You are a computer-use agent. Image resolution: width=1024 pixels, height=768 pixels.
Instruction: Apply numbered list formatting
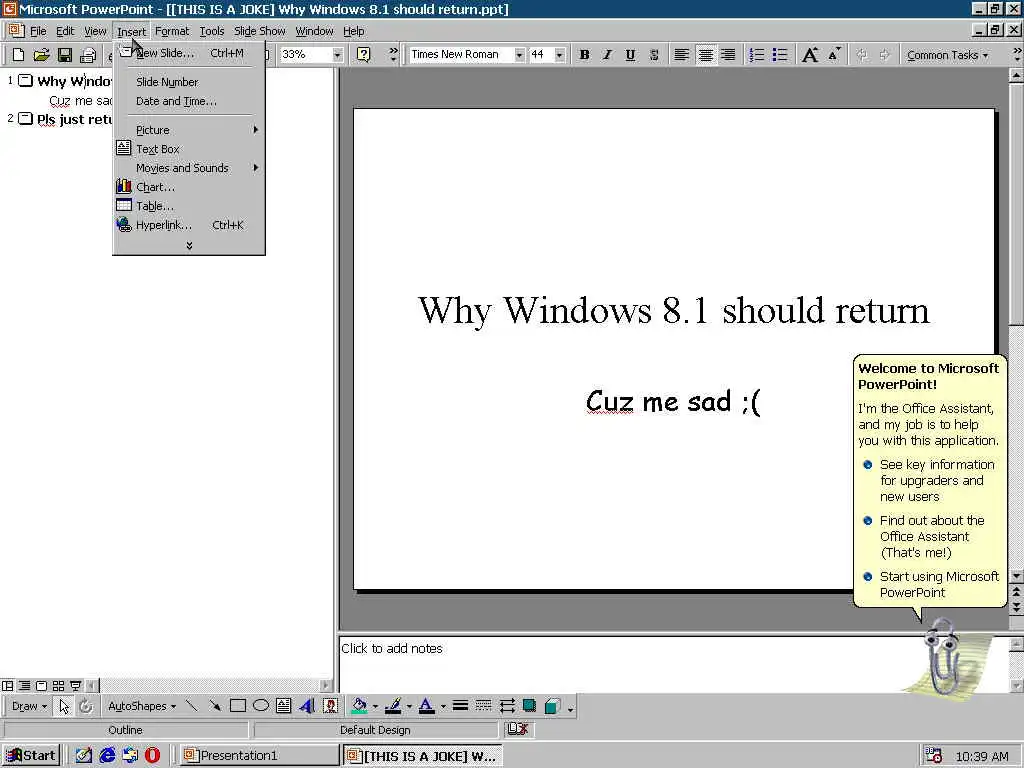click(x=756, y=55)
